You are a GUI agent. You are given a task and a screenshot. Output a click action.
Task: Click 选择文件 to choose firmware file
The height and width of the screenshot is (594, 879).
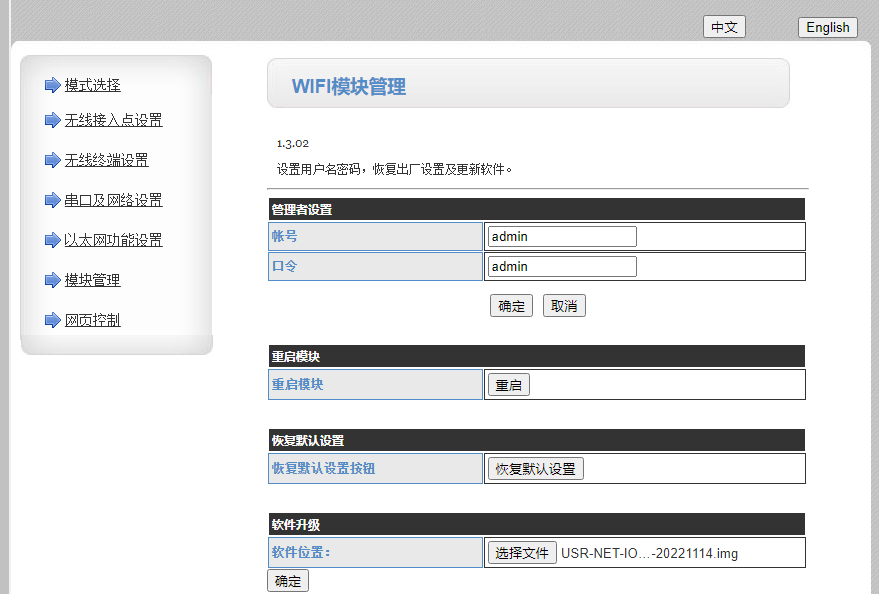click(x=522, y=553)
